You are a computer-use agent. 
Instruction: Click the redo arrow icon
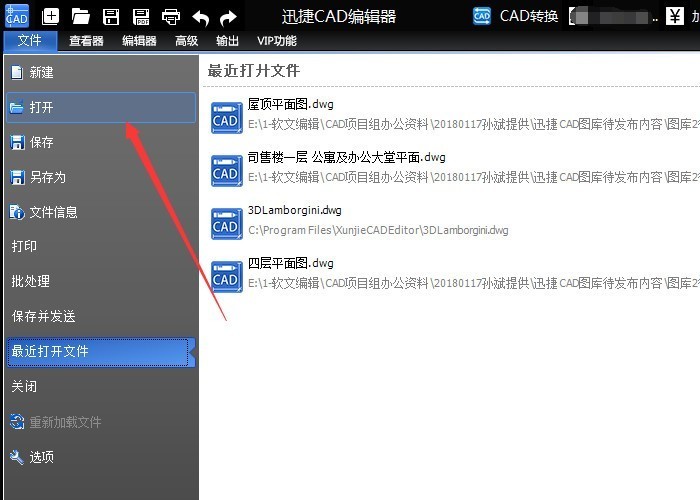point(228,18)
